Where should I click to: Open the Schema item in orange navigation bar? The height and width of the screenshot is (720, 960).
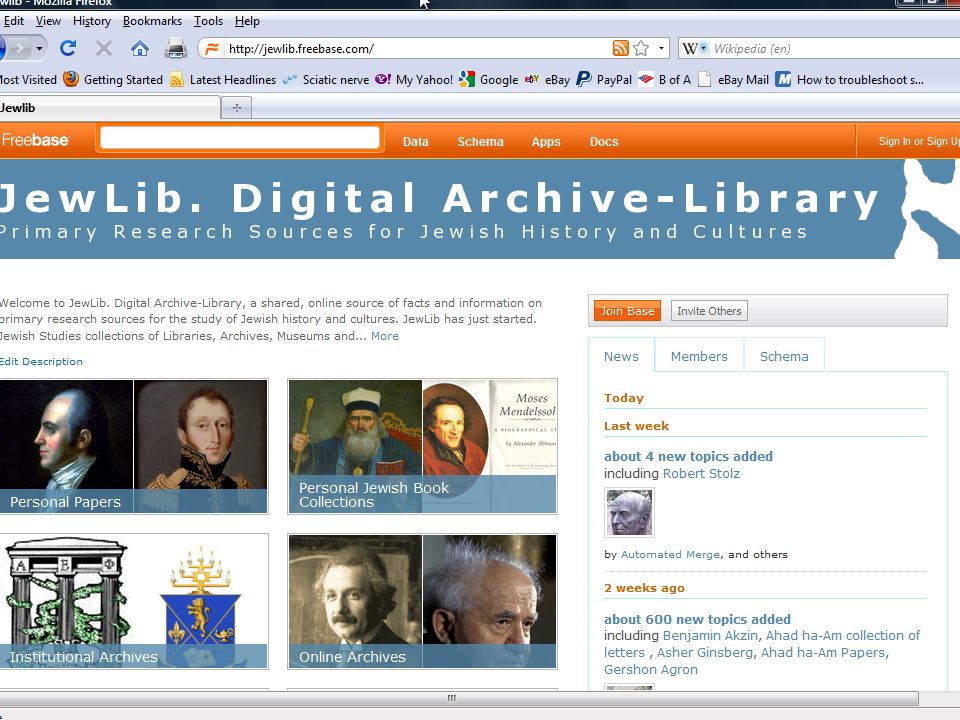[481, 141]
